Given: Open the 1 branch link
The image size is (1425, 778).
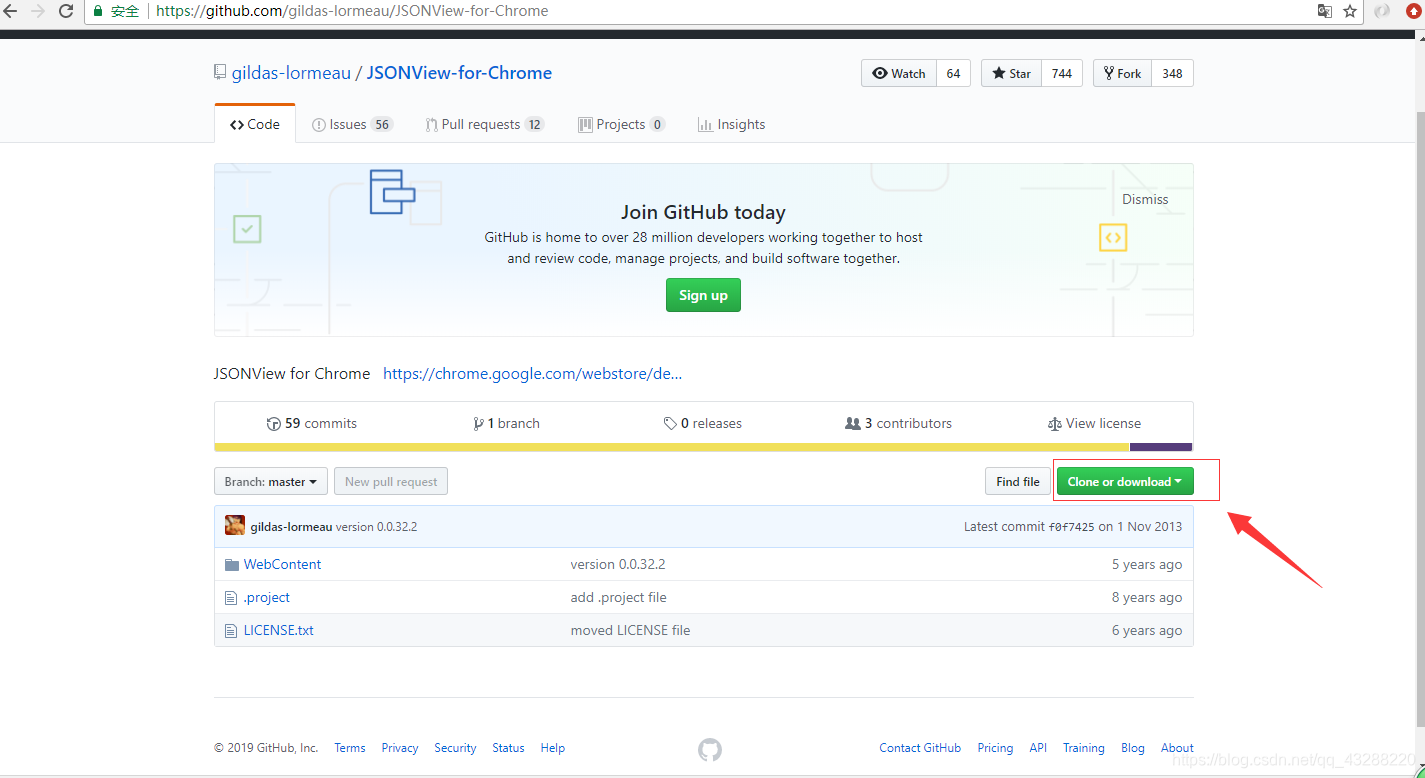Looking at the screenshot, I should (x=507, y=423).
